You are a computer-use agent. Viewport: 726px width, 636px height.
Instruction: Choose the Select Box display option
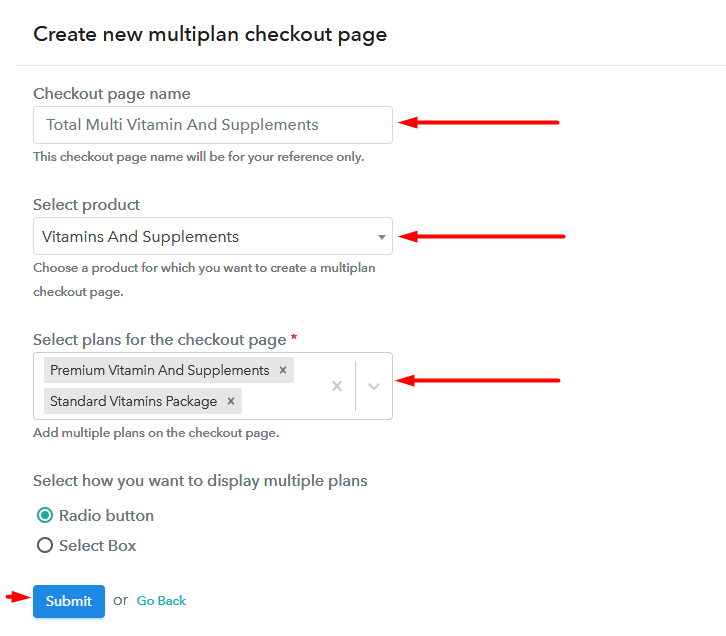[x=45, y=546]
